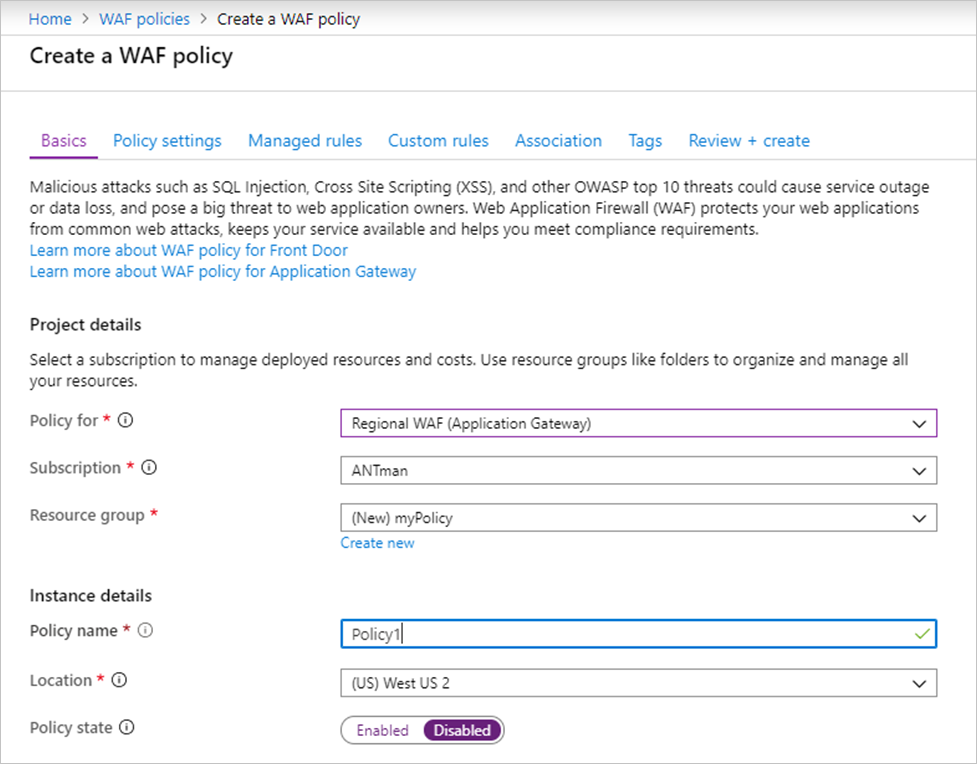977x764 pixels.
Task: Select the Tags tab
Action: coord(644,141)
